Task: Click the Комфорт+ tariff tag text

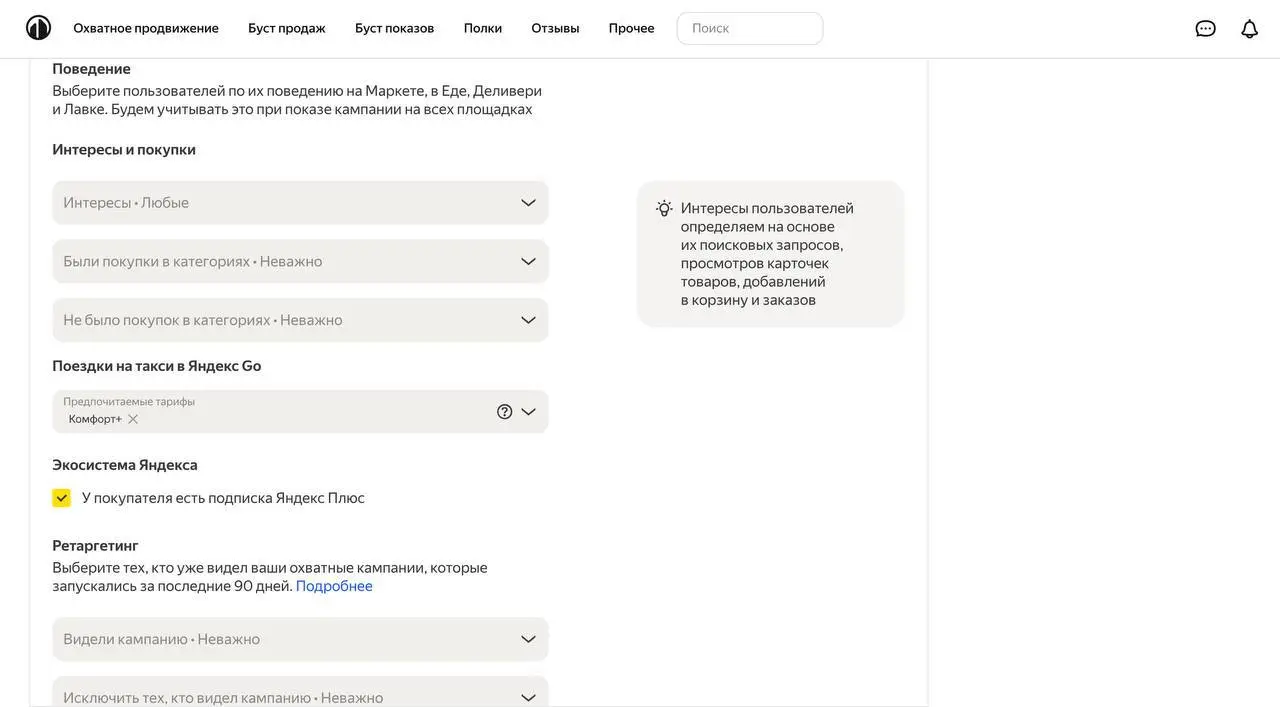Action: (95, 419)
